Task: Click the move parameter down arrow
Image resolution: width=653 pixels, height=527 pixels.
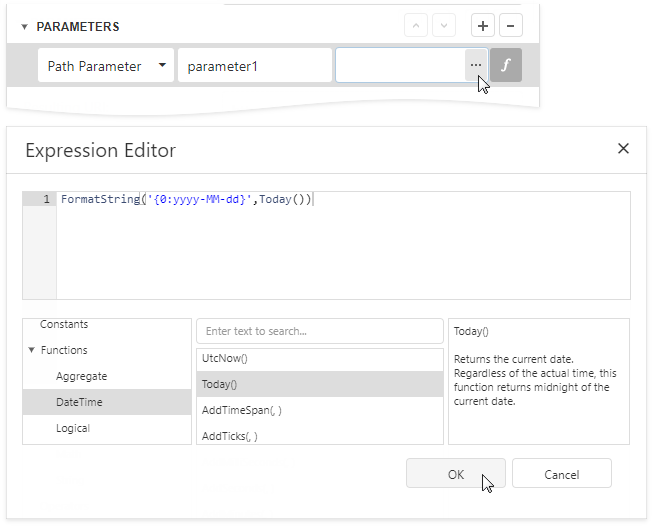Action: point(444,27)
